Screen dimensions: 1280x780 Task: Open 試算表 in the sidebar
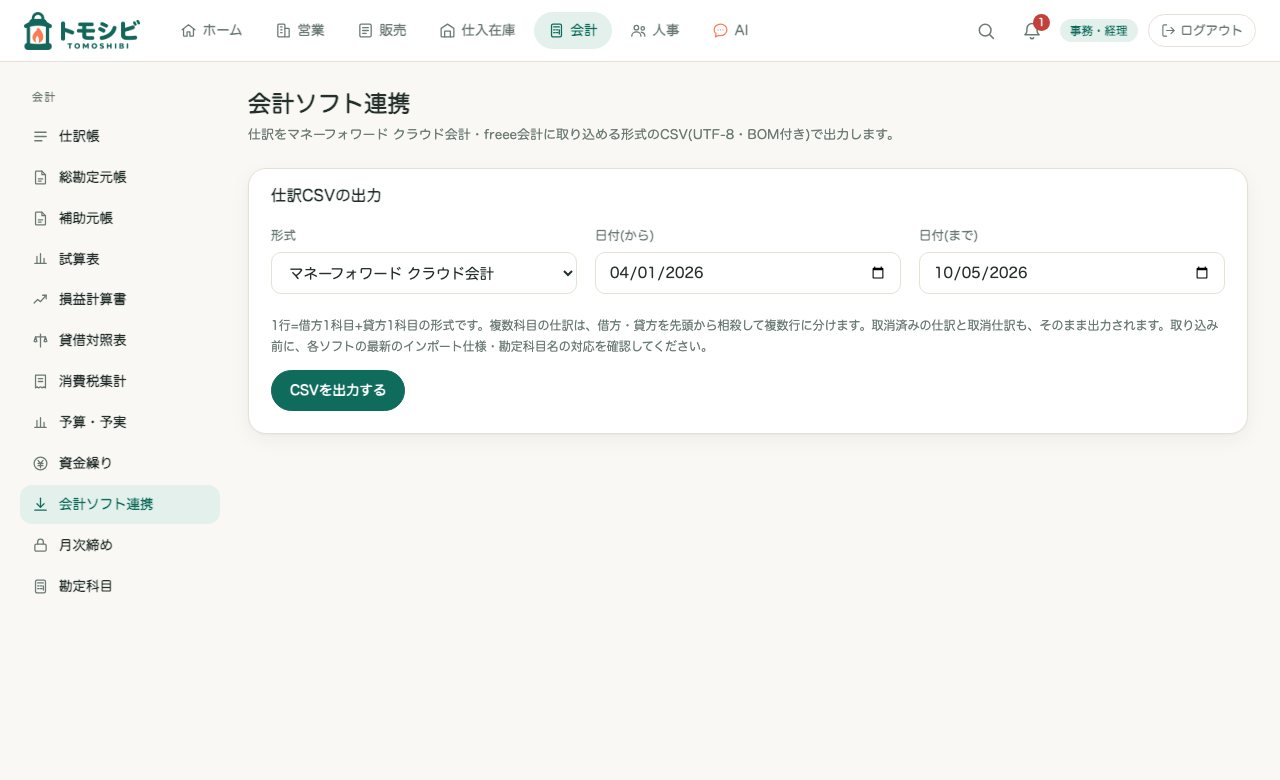point(120,259)
